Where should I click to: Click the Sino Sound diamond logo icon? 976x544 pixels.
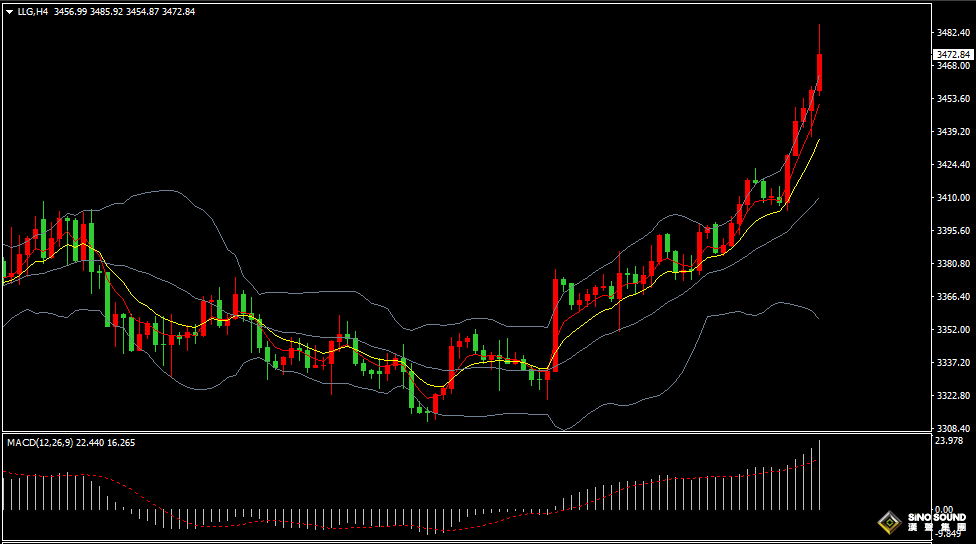[x=890, y=522]
